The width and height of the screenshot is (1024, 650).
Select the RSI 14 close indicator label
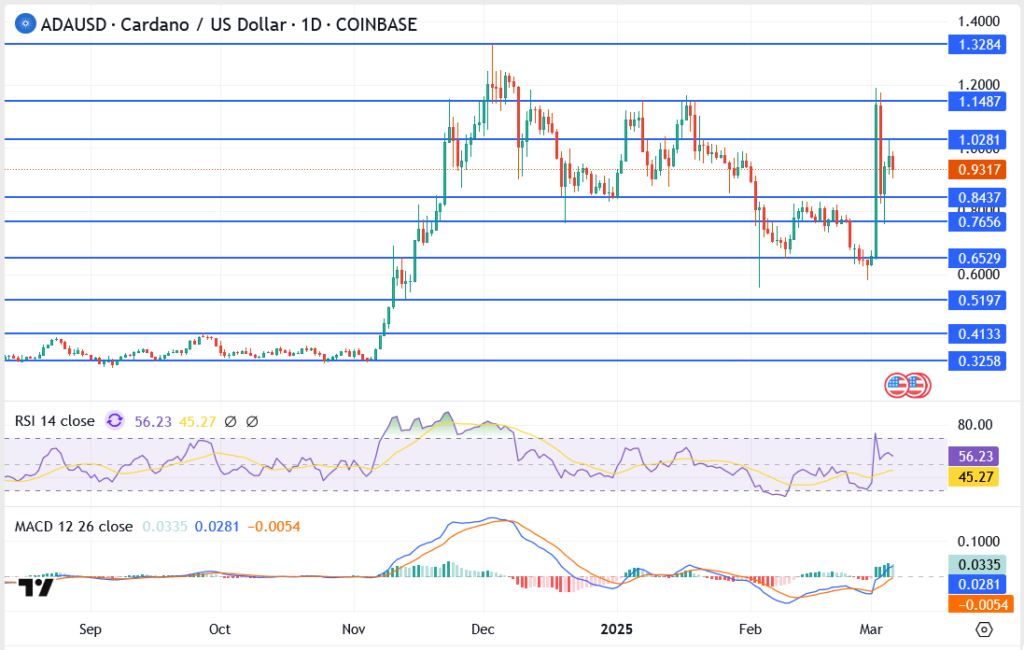pyautogui.click(x=54, y=421)
